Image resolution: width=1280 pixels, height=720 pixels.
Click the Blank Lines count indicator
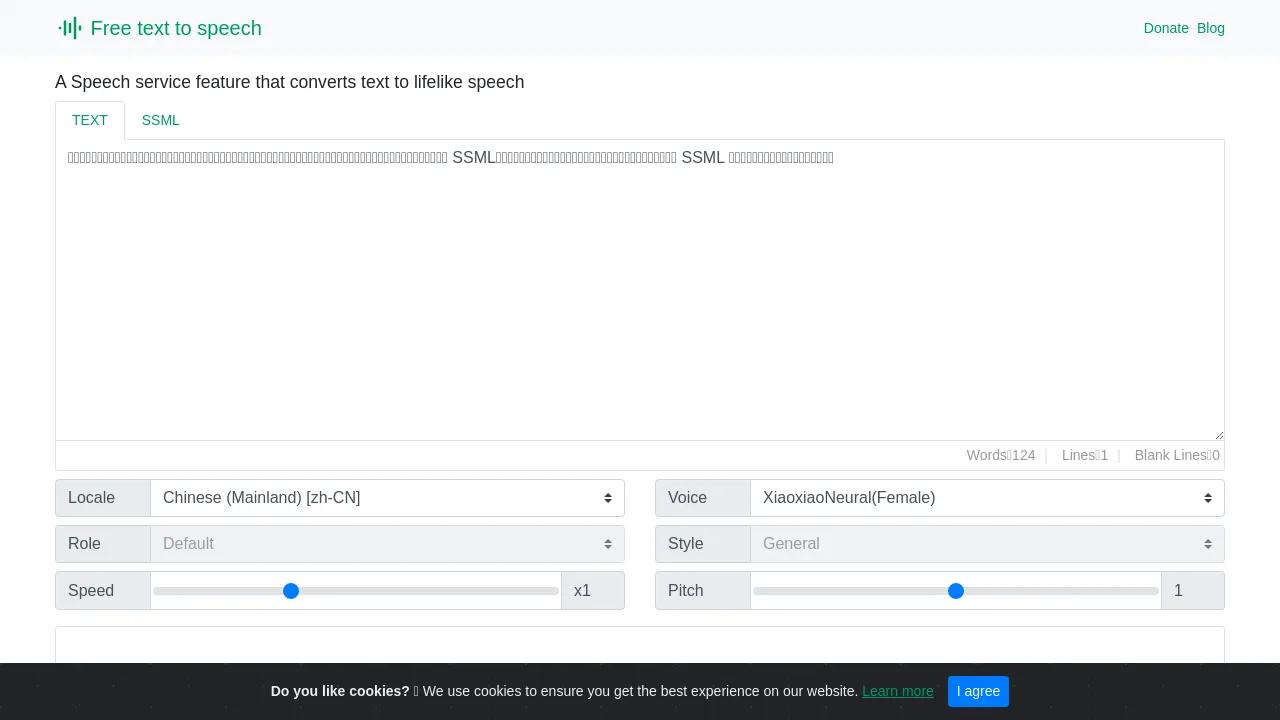pyautogui.click(x=1177, y=455)
